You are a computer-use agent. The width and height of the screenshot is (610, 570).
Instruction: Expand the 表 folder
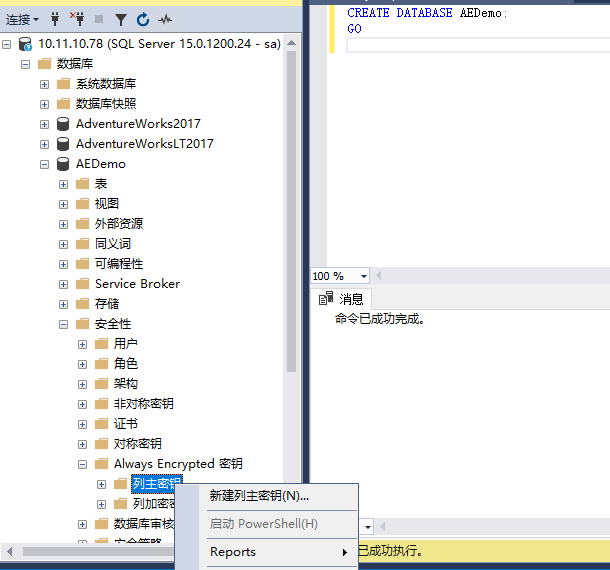[x=63, y=184]
